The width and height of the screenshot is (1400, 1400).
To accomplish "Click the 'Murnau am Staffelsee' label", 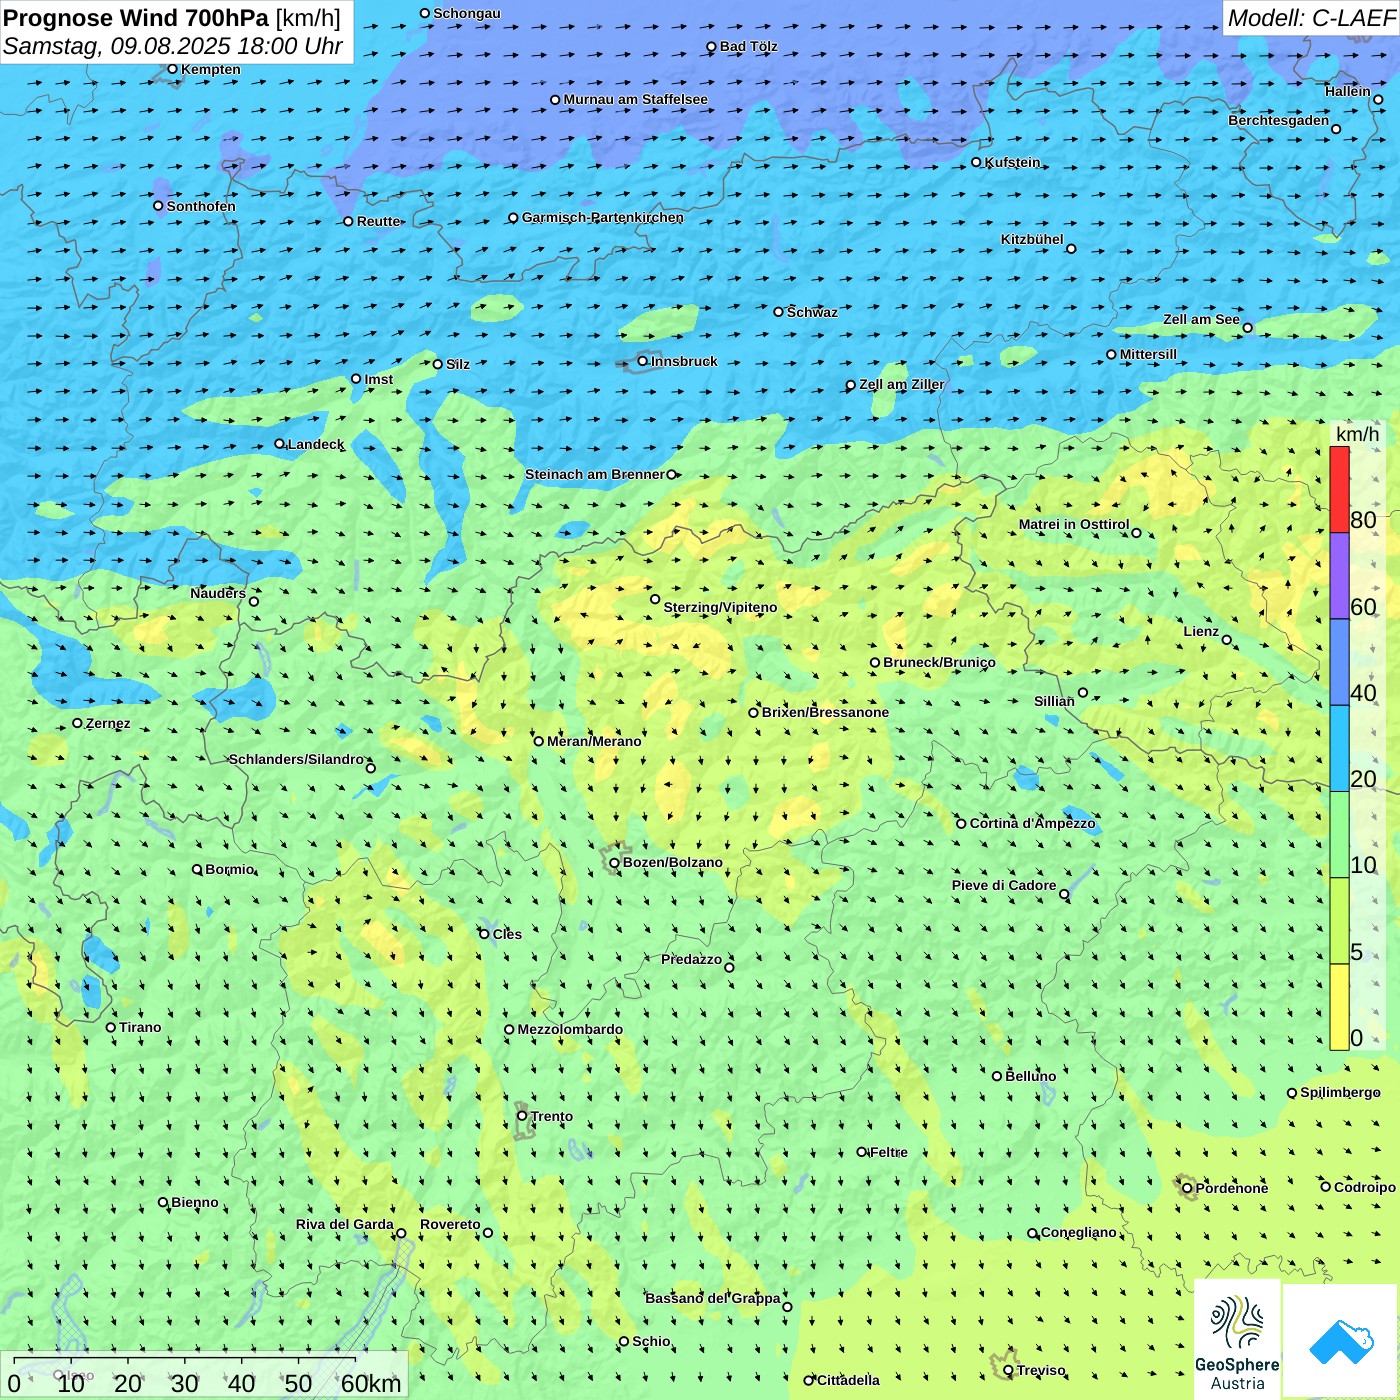I will 635,99.
